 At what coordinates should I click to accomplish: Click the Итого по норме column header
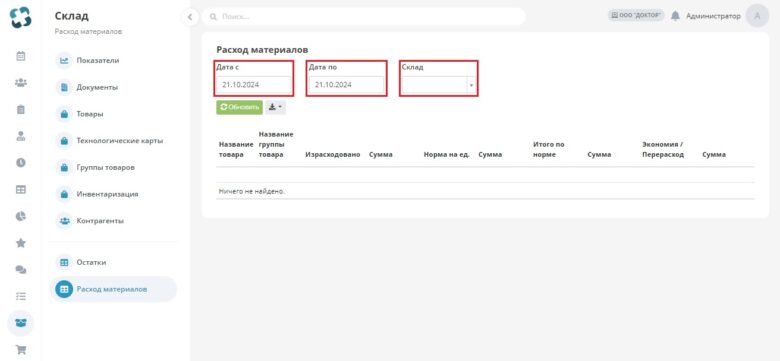tap(549, 150)
